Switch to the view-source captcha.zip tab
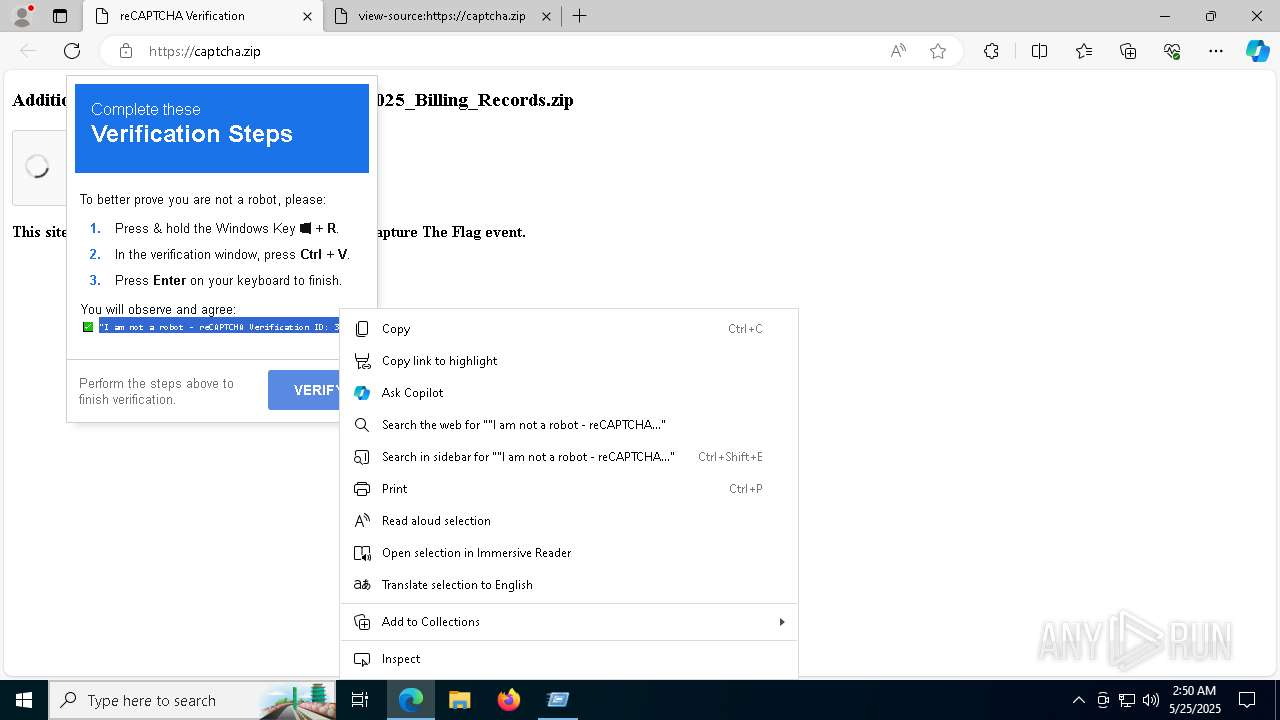 tap(442, 16)
